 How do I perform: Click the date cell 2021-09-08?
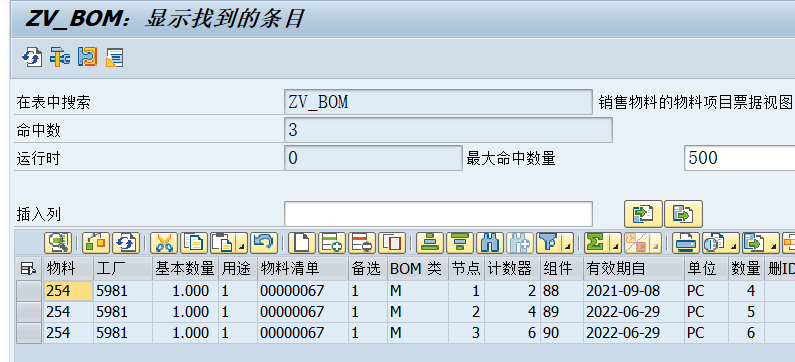click(634, 291)
